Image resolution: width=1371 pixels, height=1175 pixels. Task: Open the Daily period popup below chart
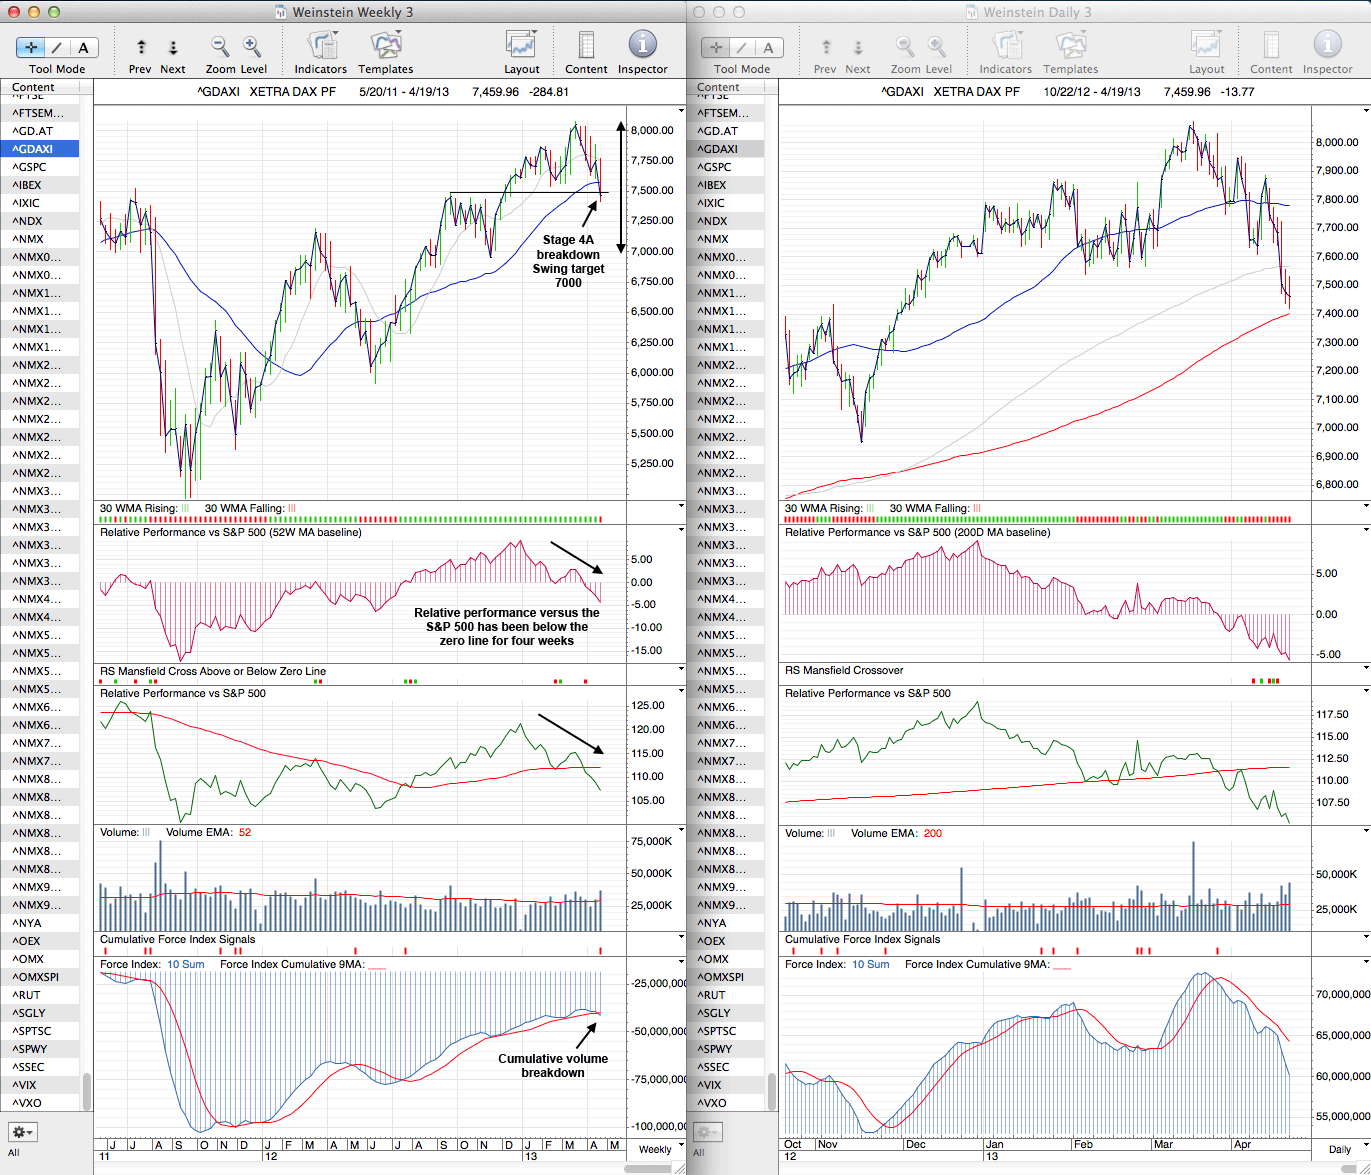1340,1149
